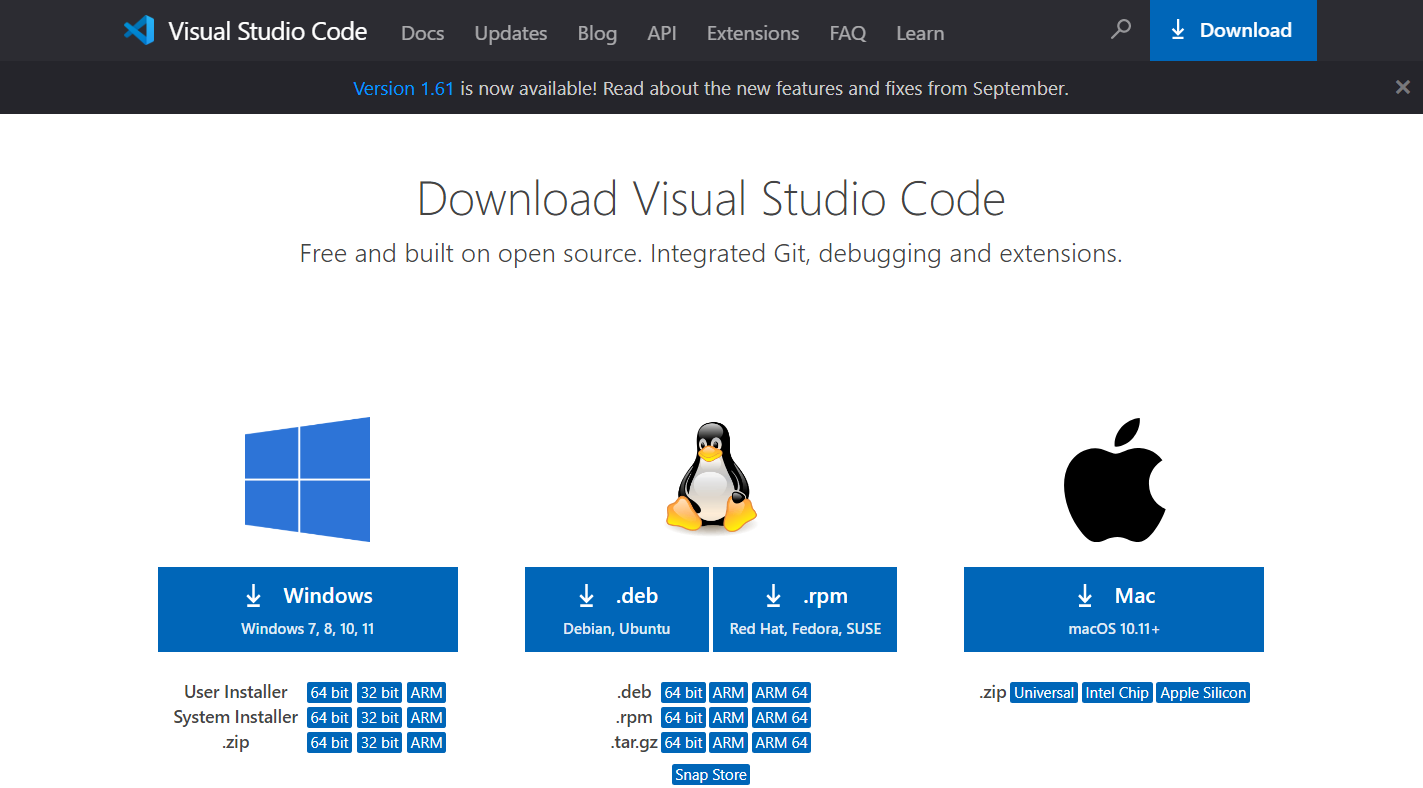The width and height of the screenshot is (1423, 788).
Task: Open the Extensions navigation item
Action: pos(753,33)
